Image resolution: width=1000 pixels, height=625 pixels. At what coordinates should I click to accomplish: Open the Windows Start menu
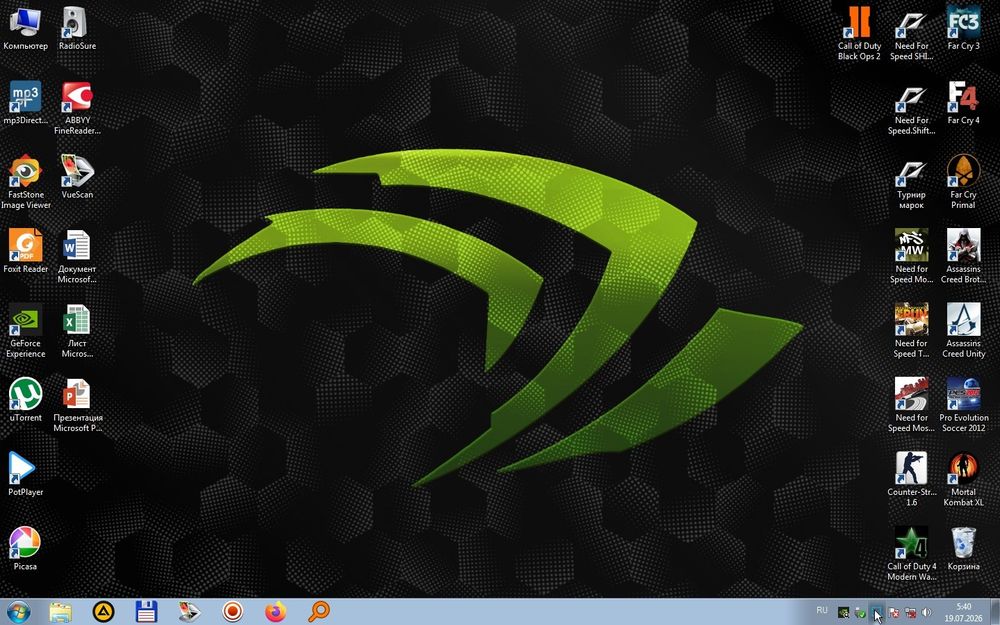(18, 612)
